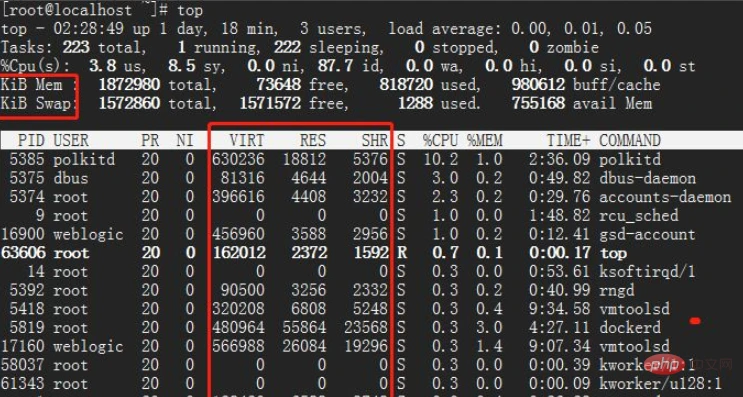This screenshot has height=397, width=743.
Task: Click the %MEM column header
Action: pyautogui.click(x=485, y=140)
